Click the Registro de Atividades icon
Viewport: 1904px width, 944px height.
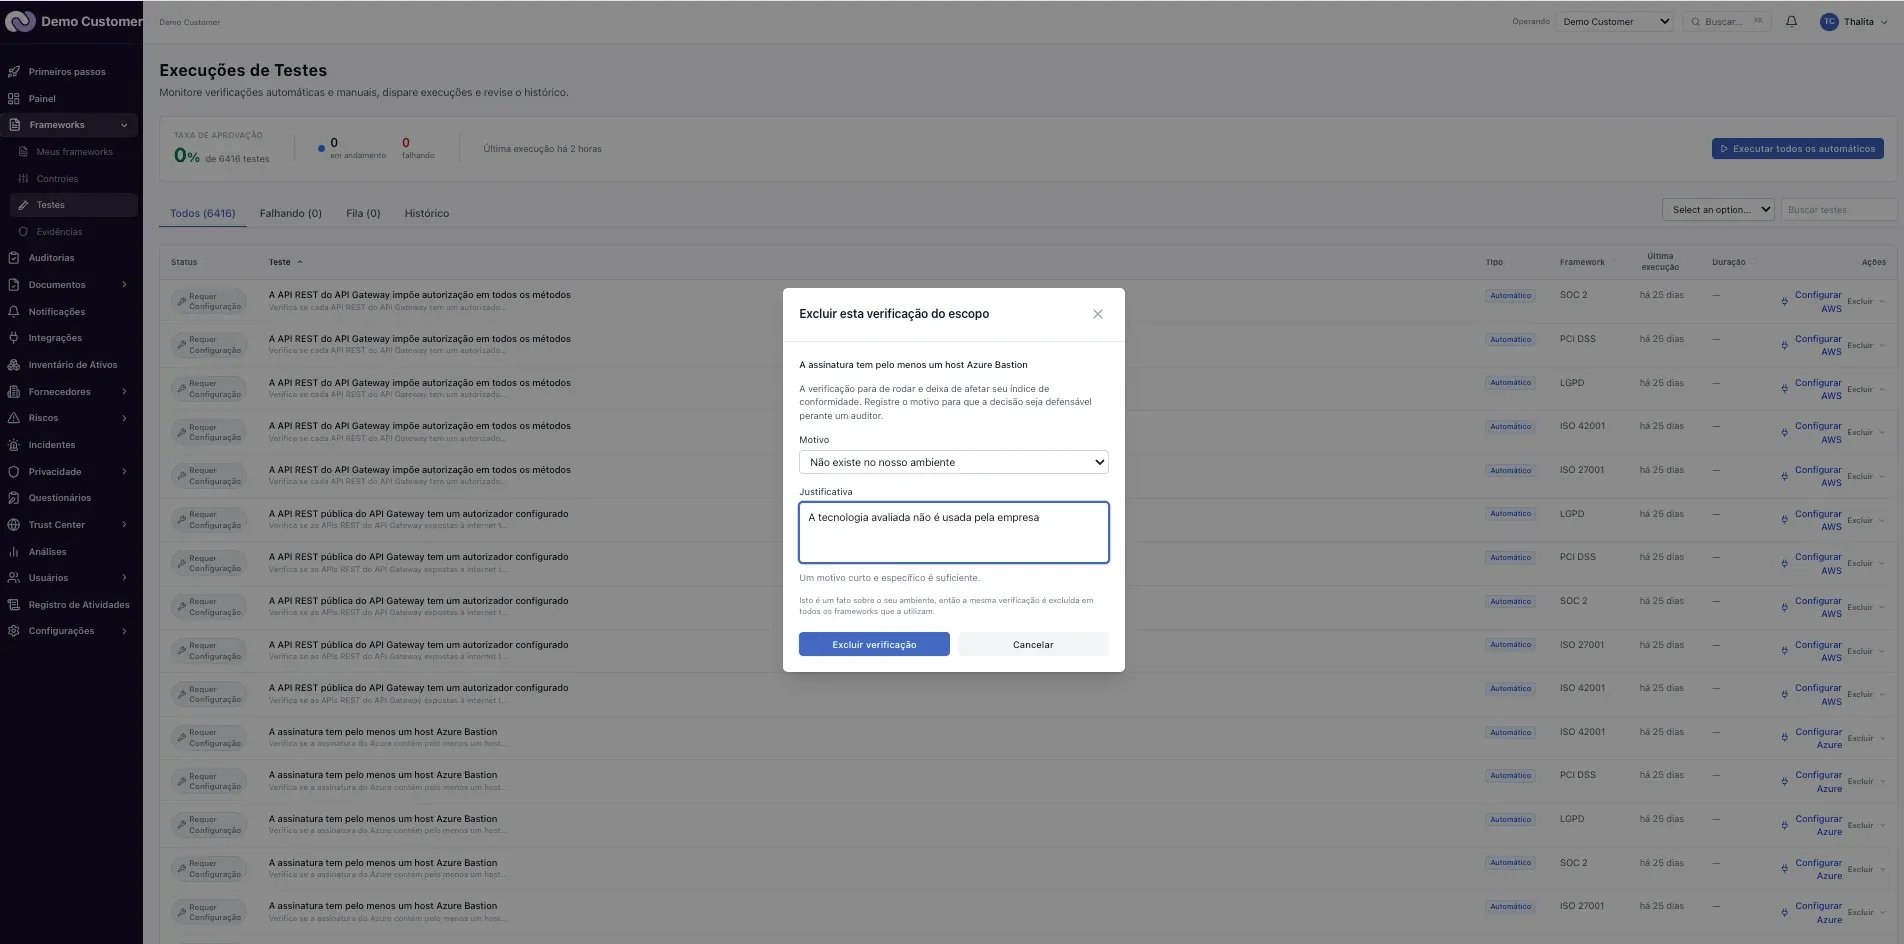pos(14,605)
